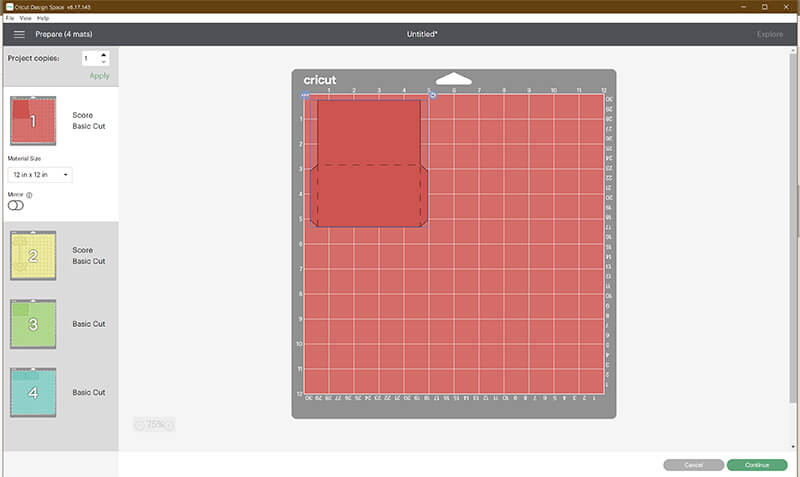The width and height of the screenshot is (800, 477).
Task: Click the three-dot handle on the mat object
Action: (x=305, y=95)
